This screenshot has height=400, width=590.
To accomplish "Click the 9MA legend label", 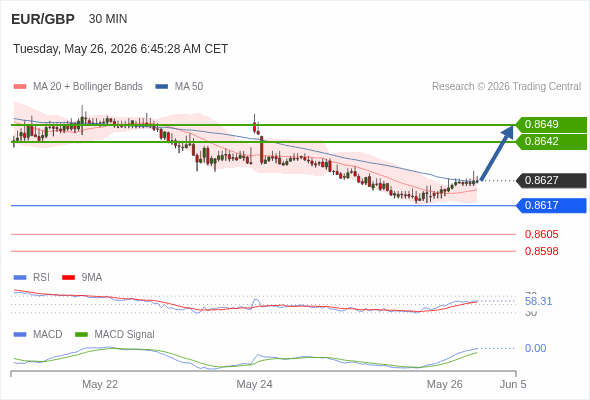I will pyautogui.click(x=92, y=278).
